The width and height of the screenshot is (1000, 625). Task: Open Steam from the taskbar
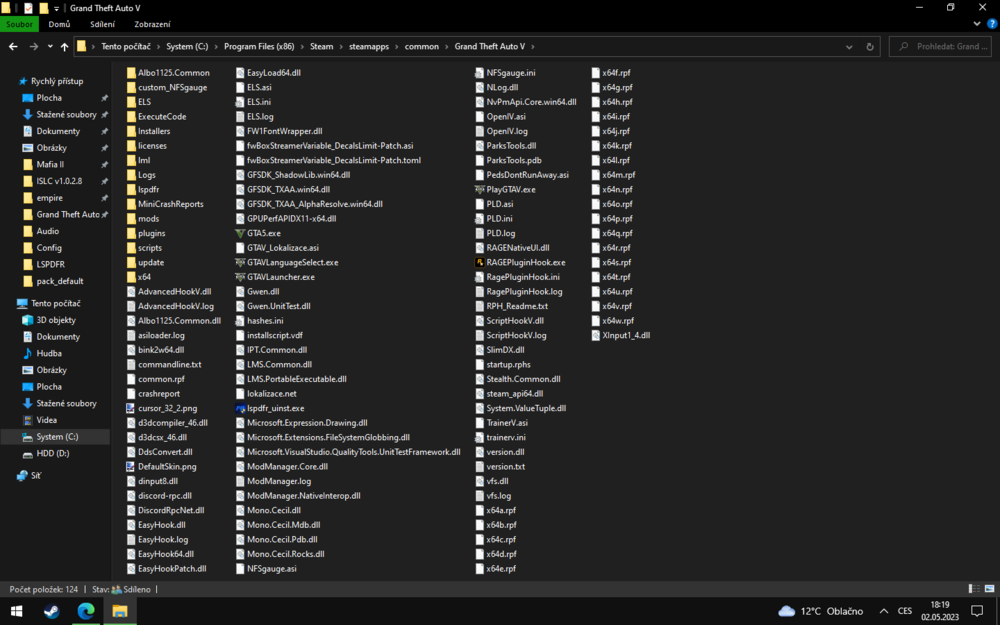point(52,611)
